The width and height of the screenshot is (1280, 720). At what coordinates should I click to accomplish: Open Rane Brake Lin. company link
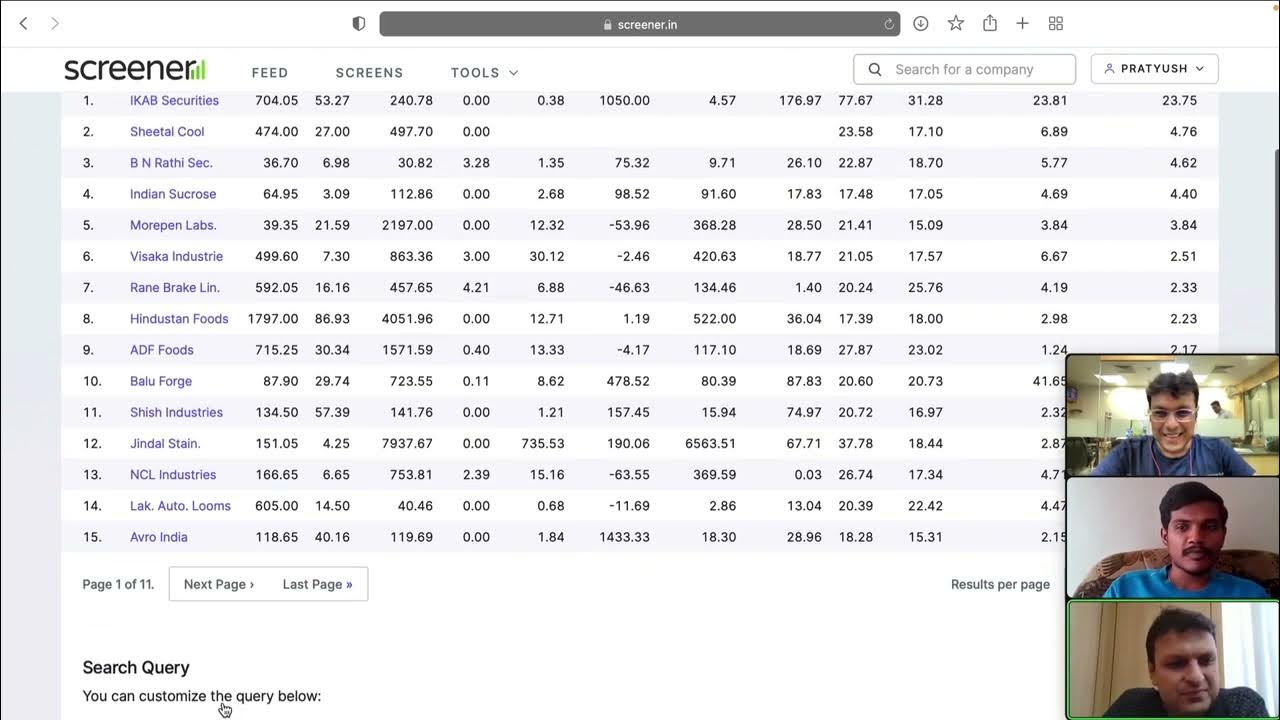[175, 287]
